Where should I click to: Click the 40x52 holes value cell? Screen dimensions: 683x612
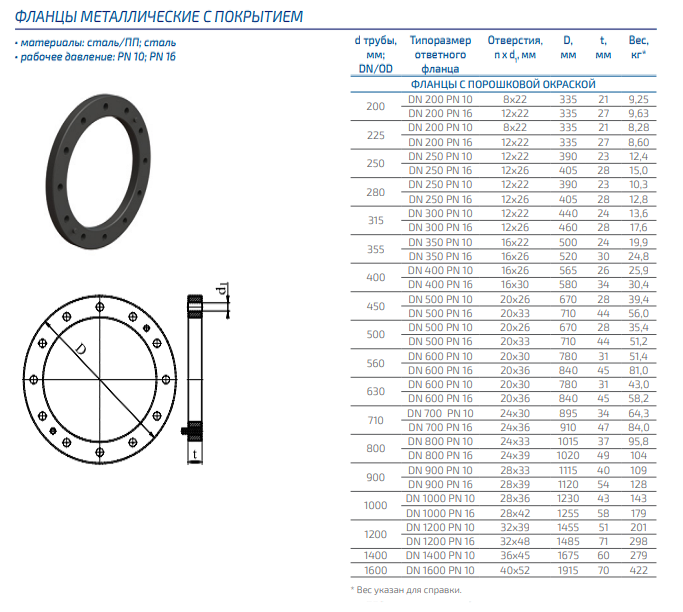click(x=514, y=570)
